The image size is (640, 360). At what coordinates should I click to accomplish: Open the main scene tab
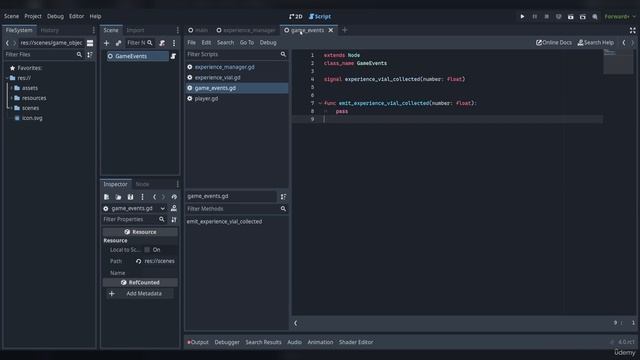pyautogui.click(x=198, y=30)
